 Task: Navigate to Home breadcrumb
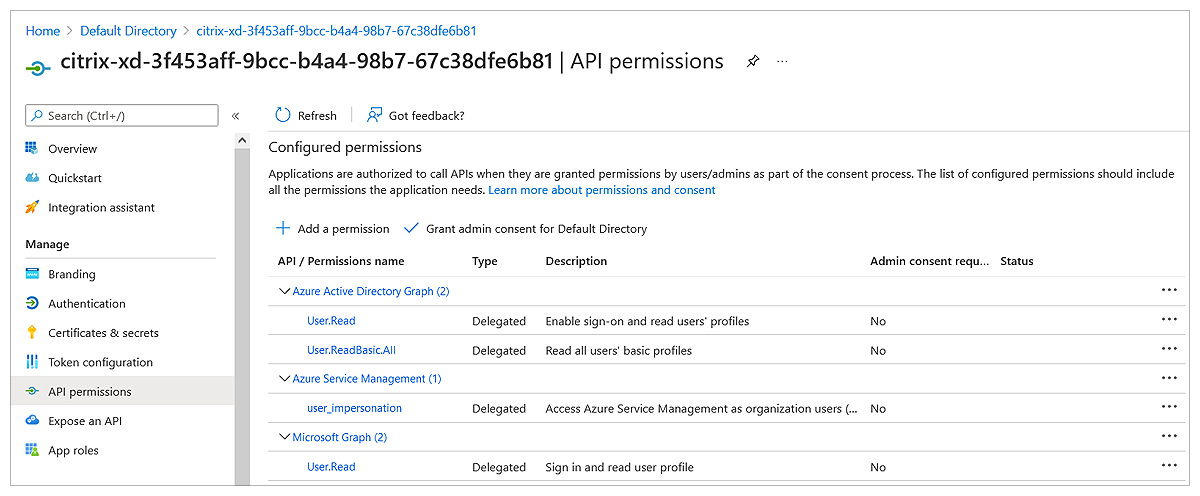43,31
